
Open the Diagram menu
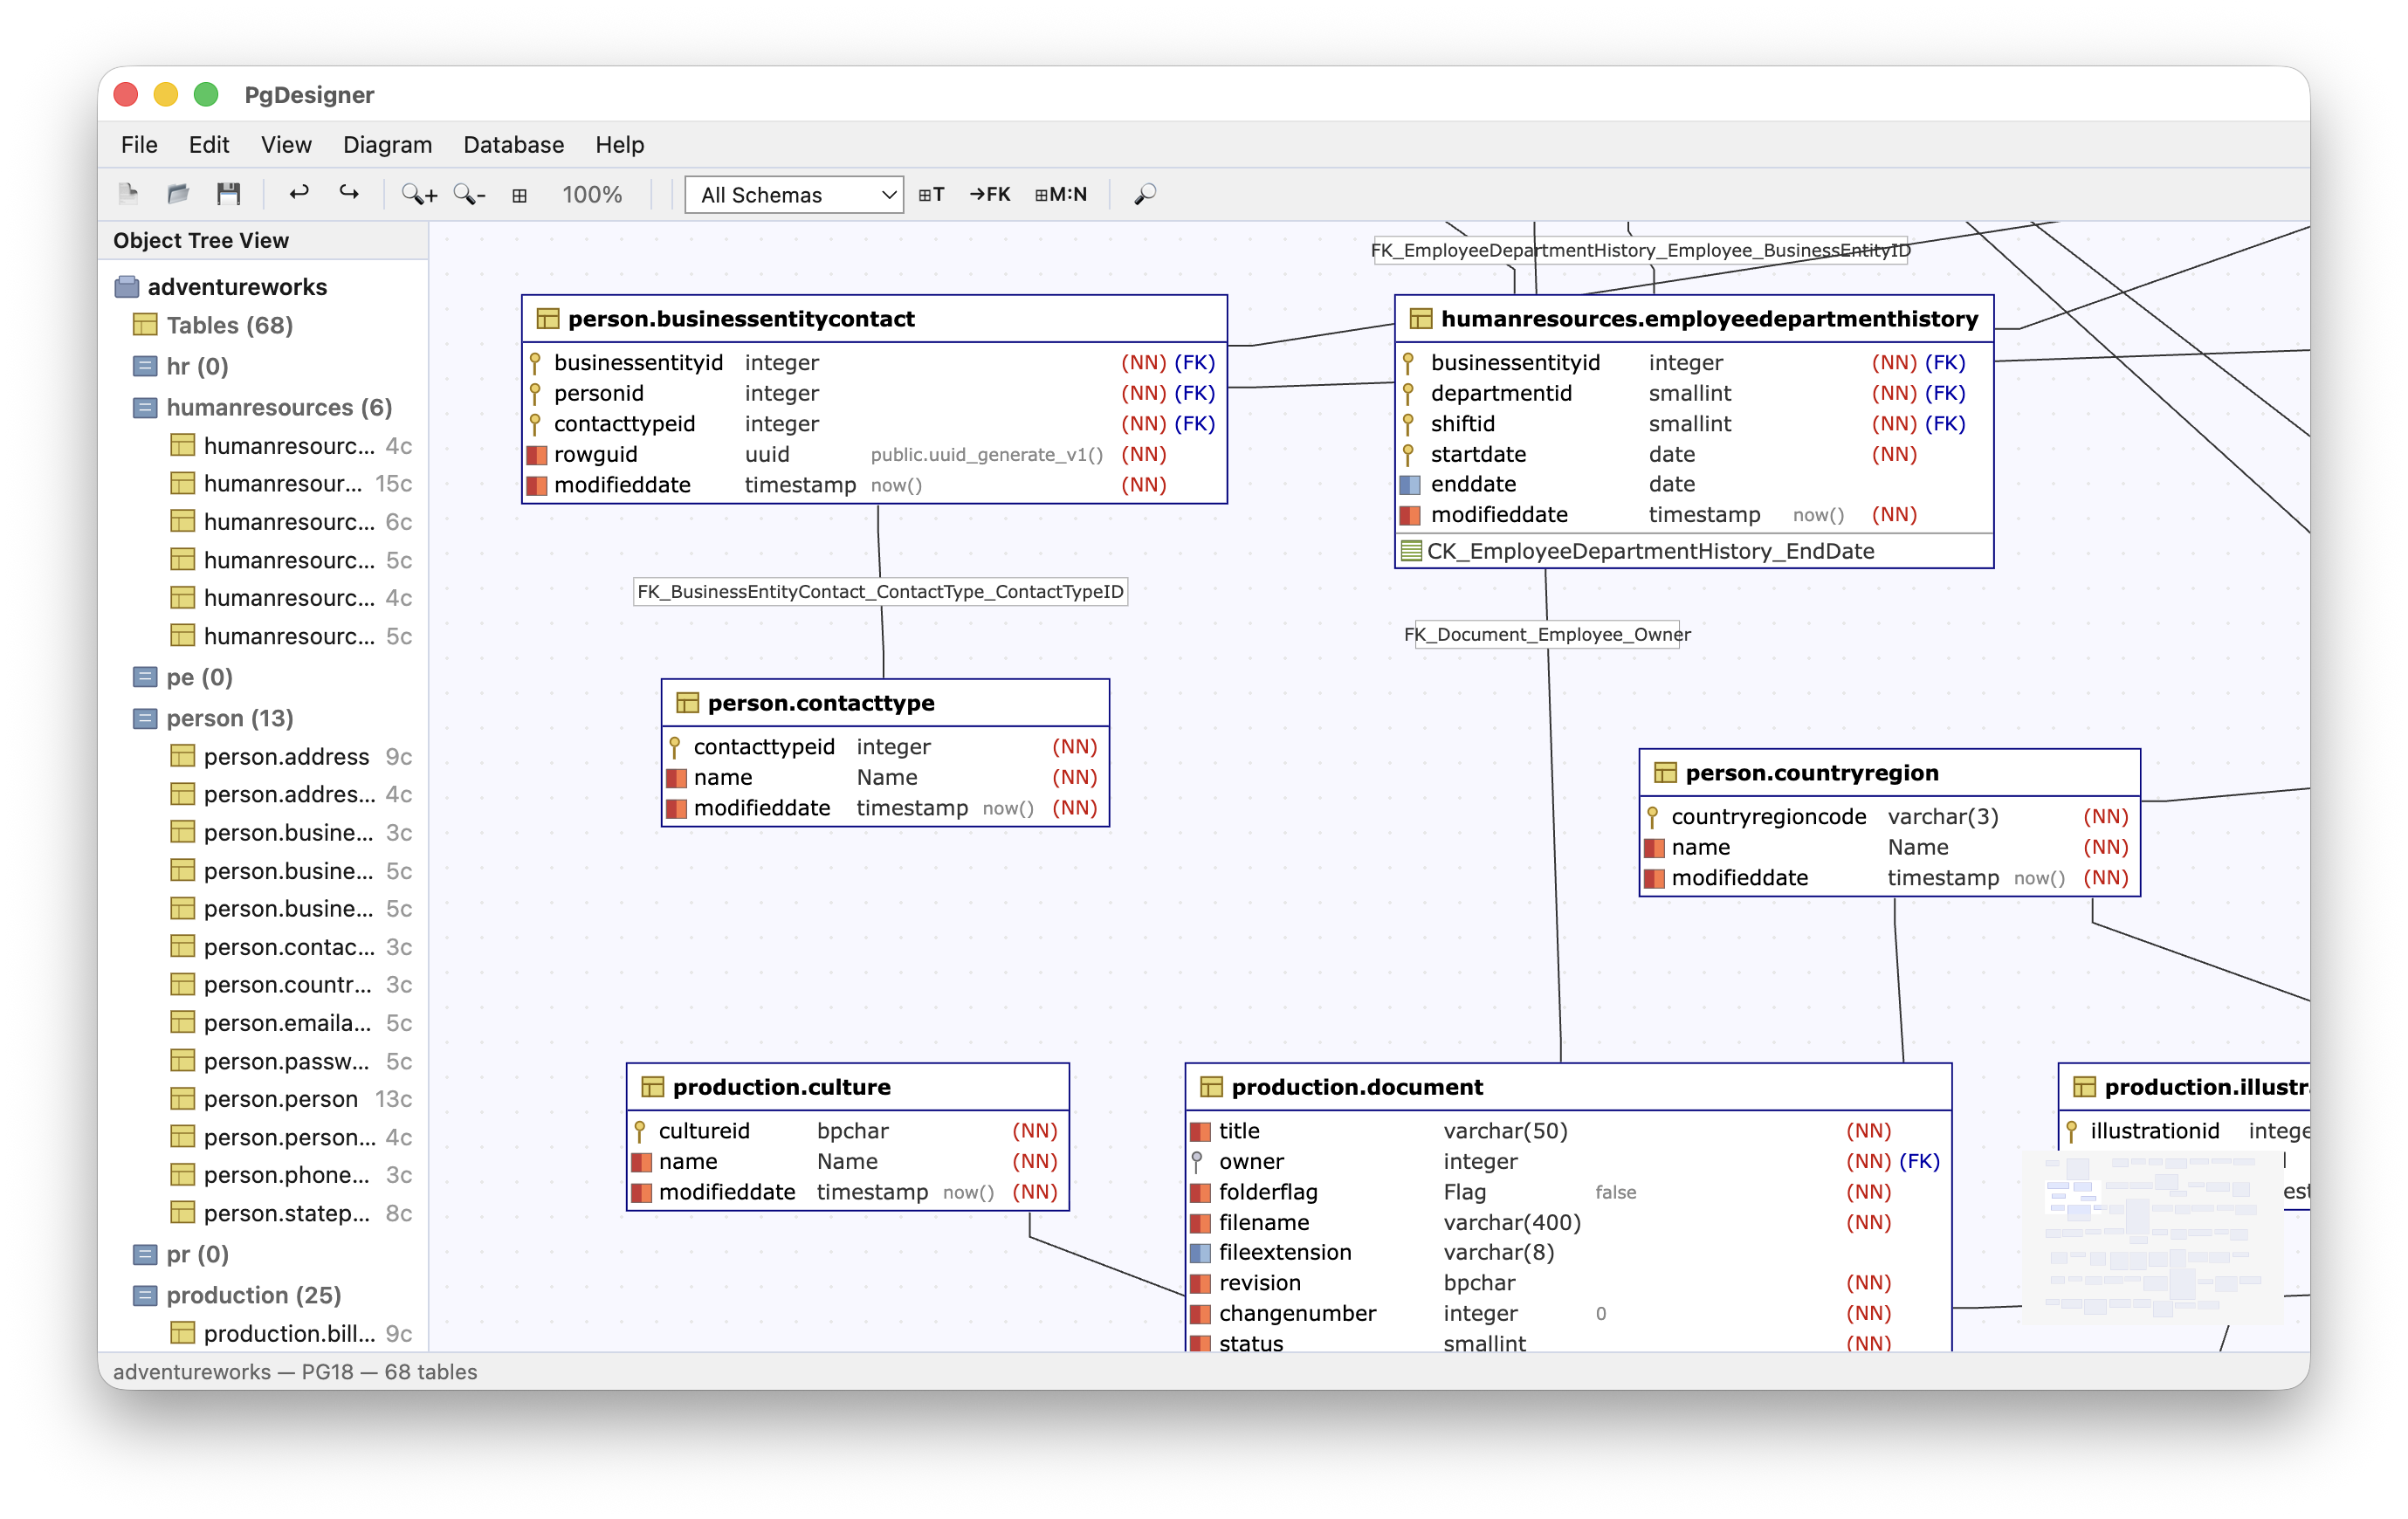387,145
